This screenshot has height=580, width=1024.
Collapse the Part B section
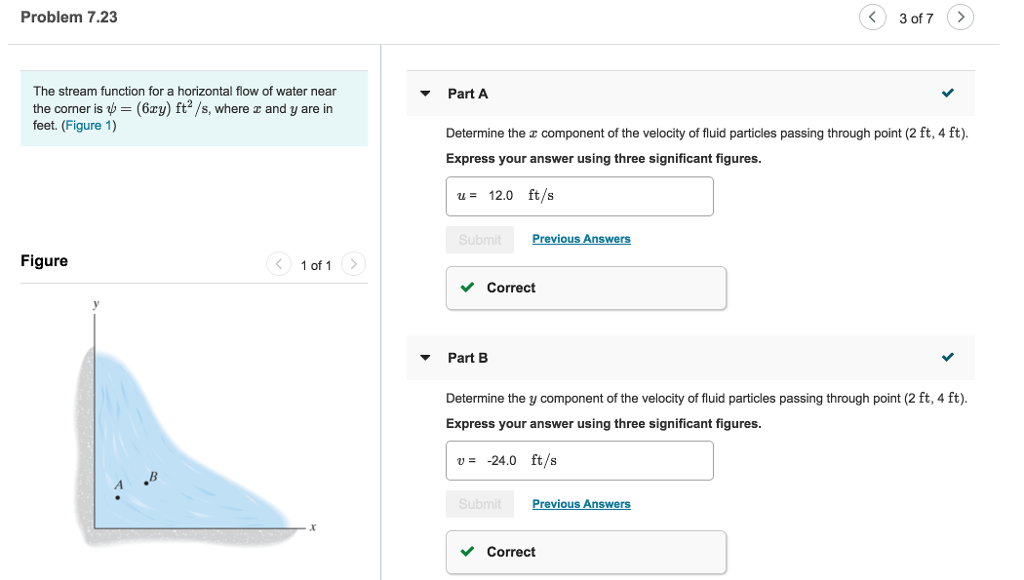pos(425,358)
